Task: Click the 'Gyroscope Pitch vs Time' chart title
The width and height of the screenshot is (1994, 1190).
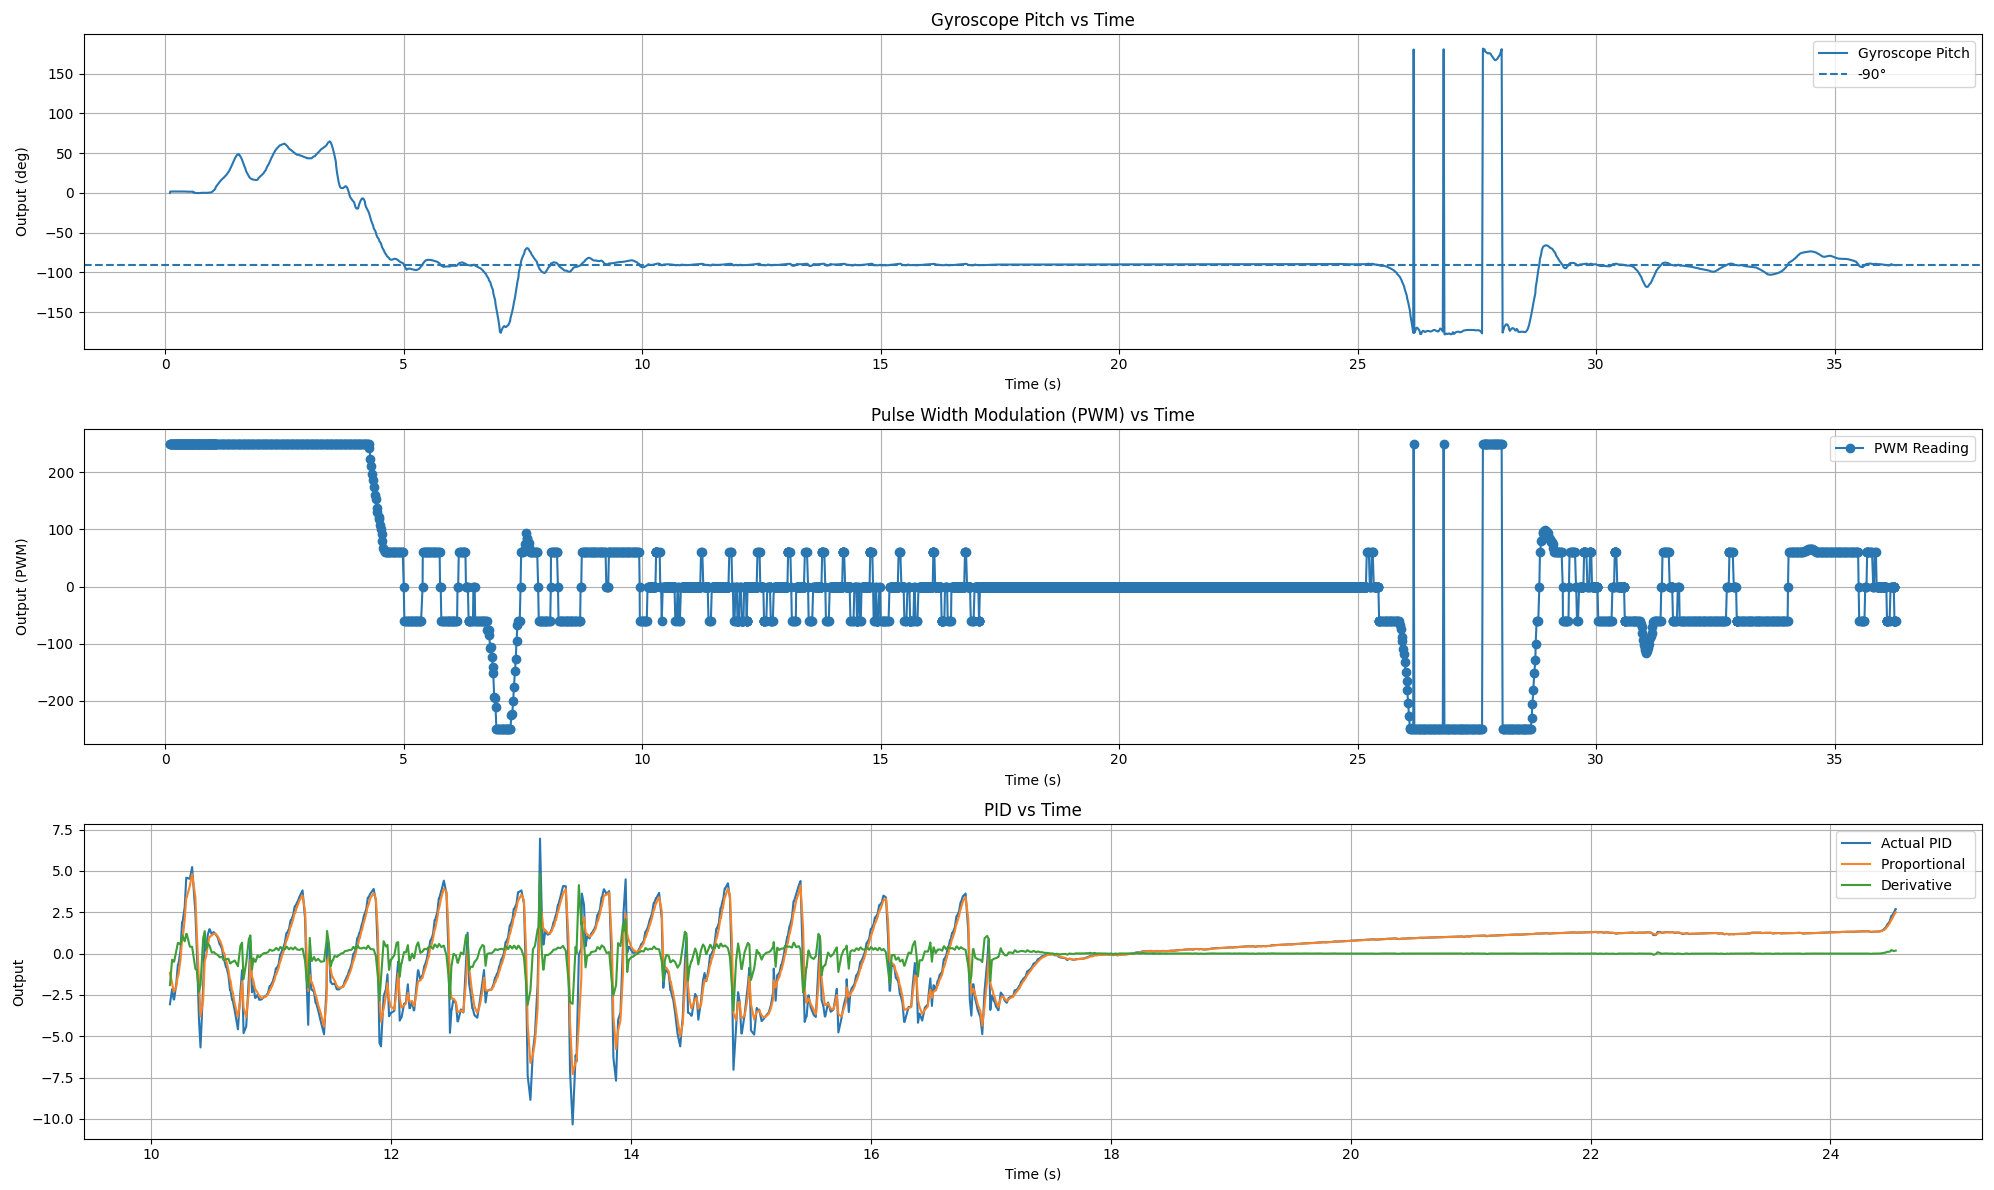Action: tap(1032, 20)
